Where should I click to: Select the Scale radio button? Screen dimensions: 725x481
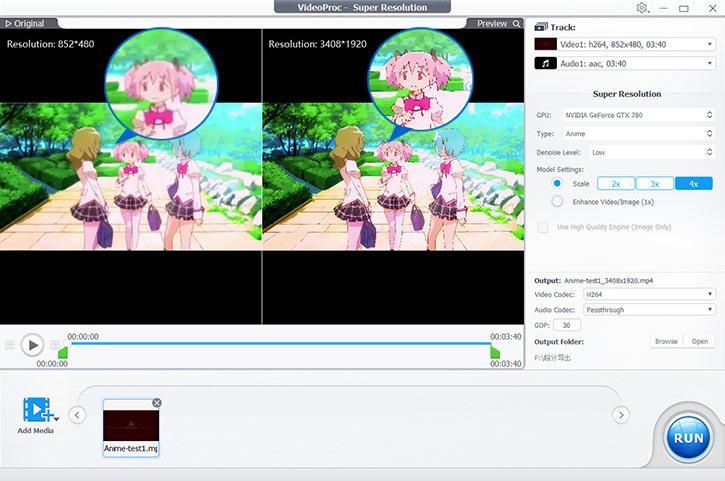point(557,184)
